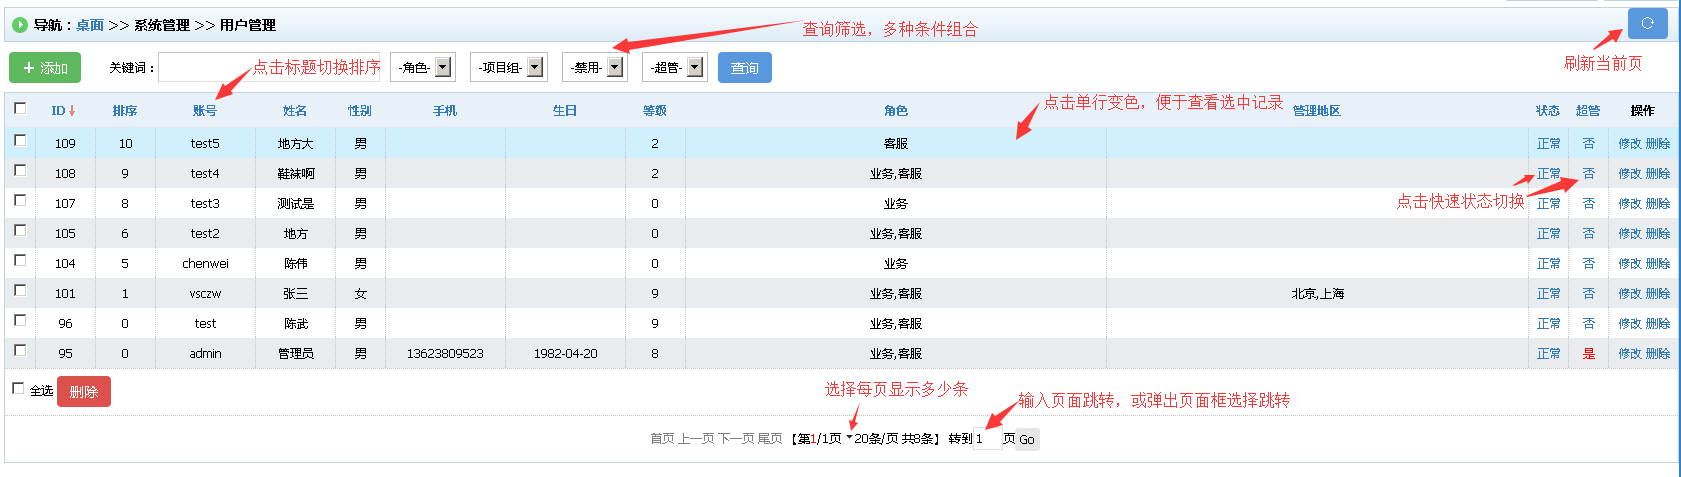Viewport: 1681px width, 477px height.
Task: Click the 桌面 breadcrumb link
Action: click(x=90, y=25)
